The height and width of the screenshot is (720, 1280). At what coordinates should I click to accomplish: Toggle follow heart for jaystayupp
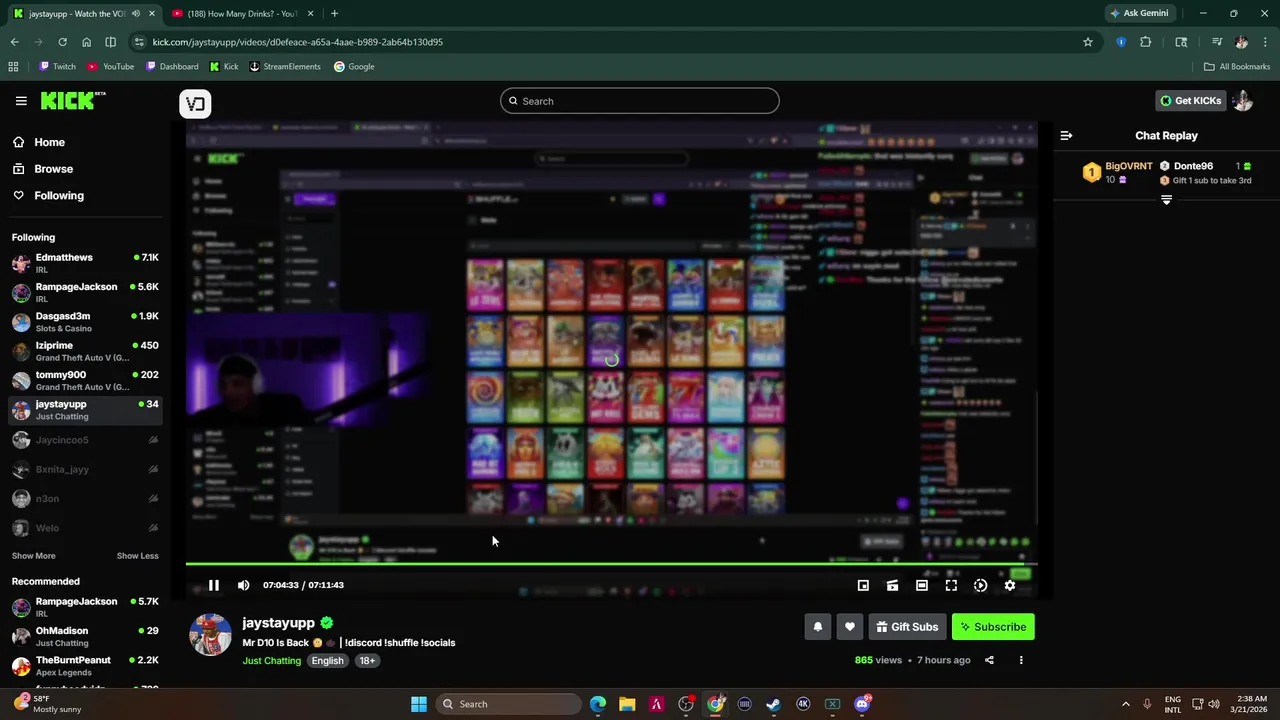pyautogui.click(x=850, y=627)
